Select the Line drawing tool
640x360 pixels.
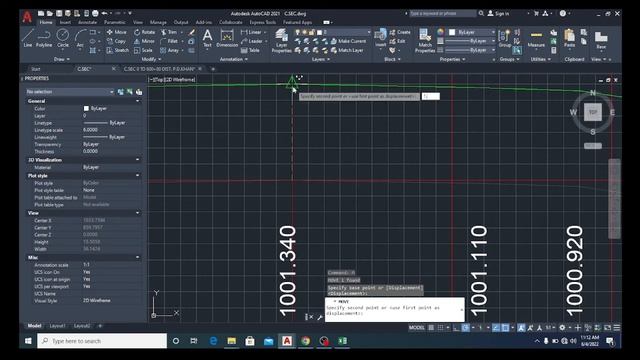pos(28,38)
